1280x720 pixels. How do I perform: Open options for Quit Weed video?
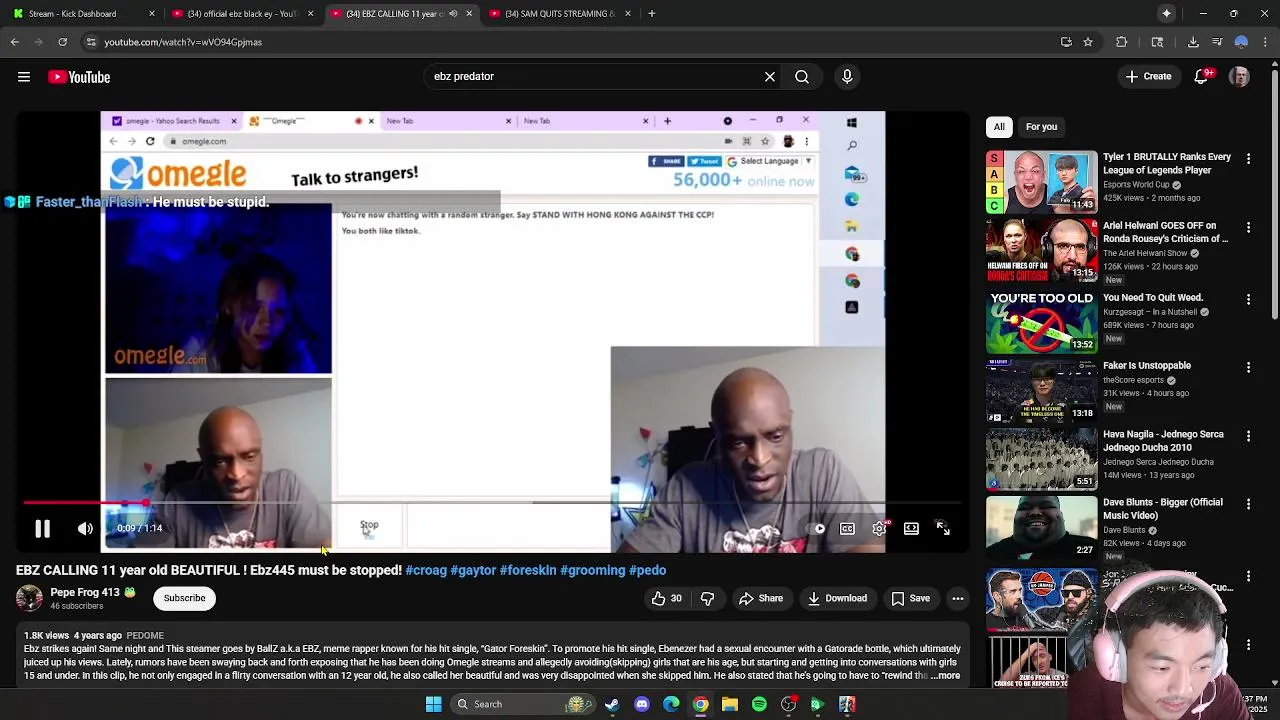coord(1248,299)
